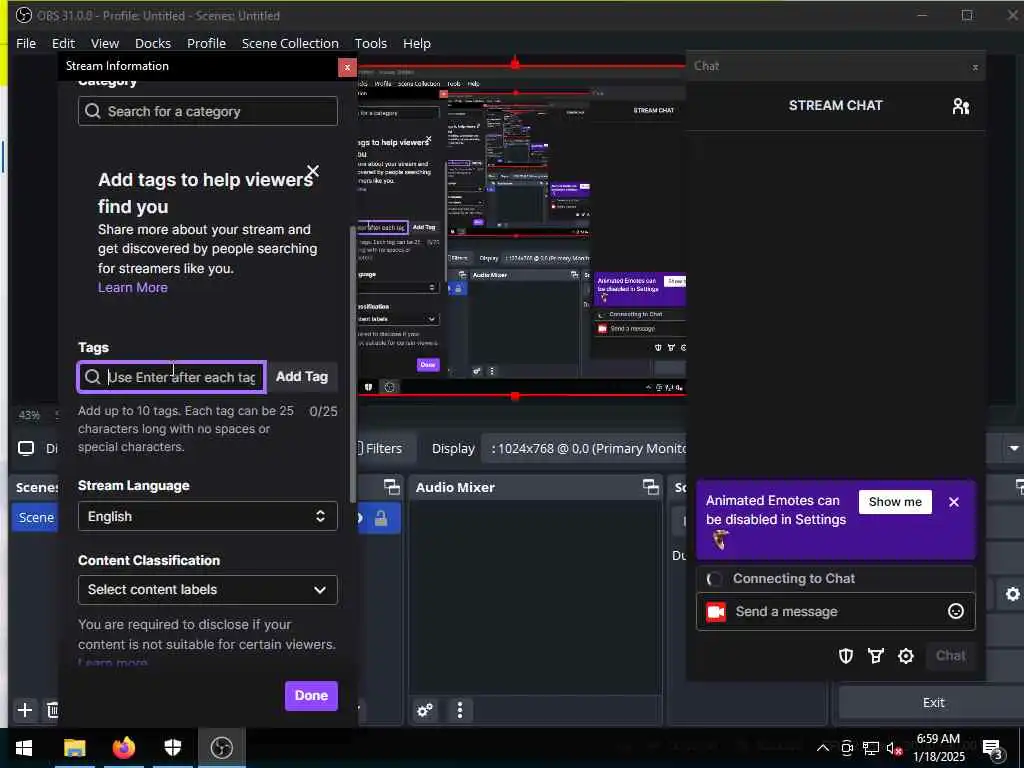This screenshot has width=1024, height=768.
Task: Open the Profile menu
Action: (x=206, y=43)
